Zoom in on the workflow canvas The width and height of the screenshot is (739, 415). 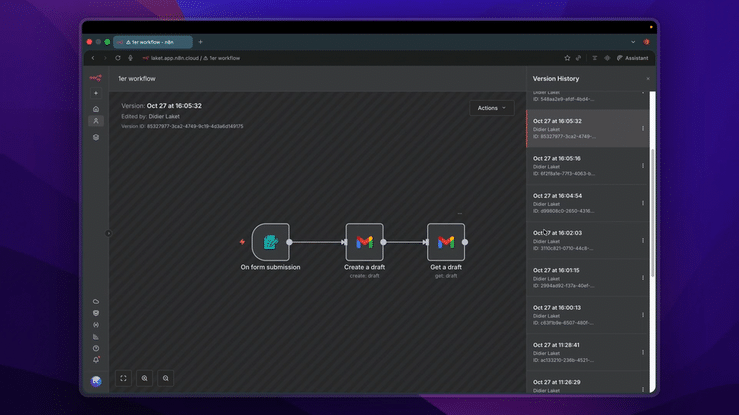145,378
